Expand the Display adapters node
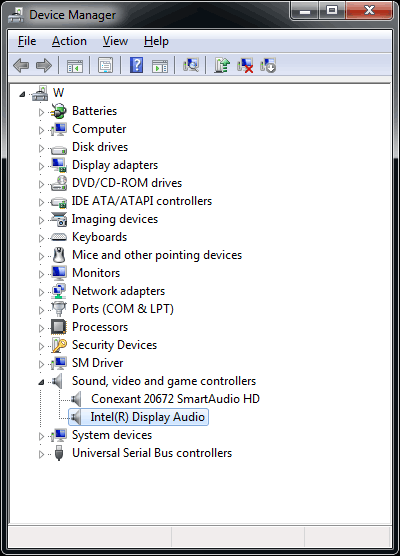Viewport: 400px width, 556px height. pyautogui.click(x=41, y=166)
